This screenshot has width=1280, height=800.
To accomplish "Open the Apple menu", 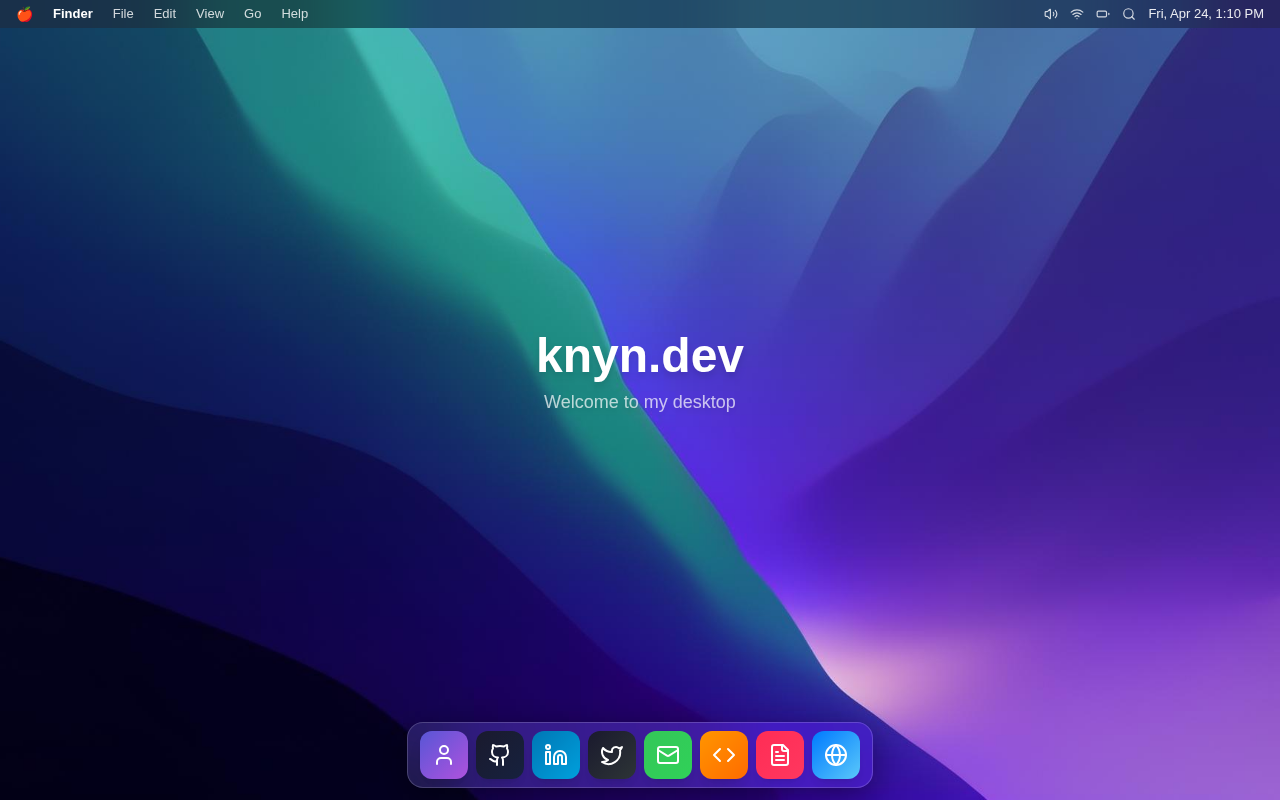I will click(x=24, y=14).
